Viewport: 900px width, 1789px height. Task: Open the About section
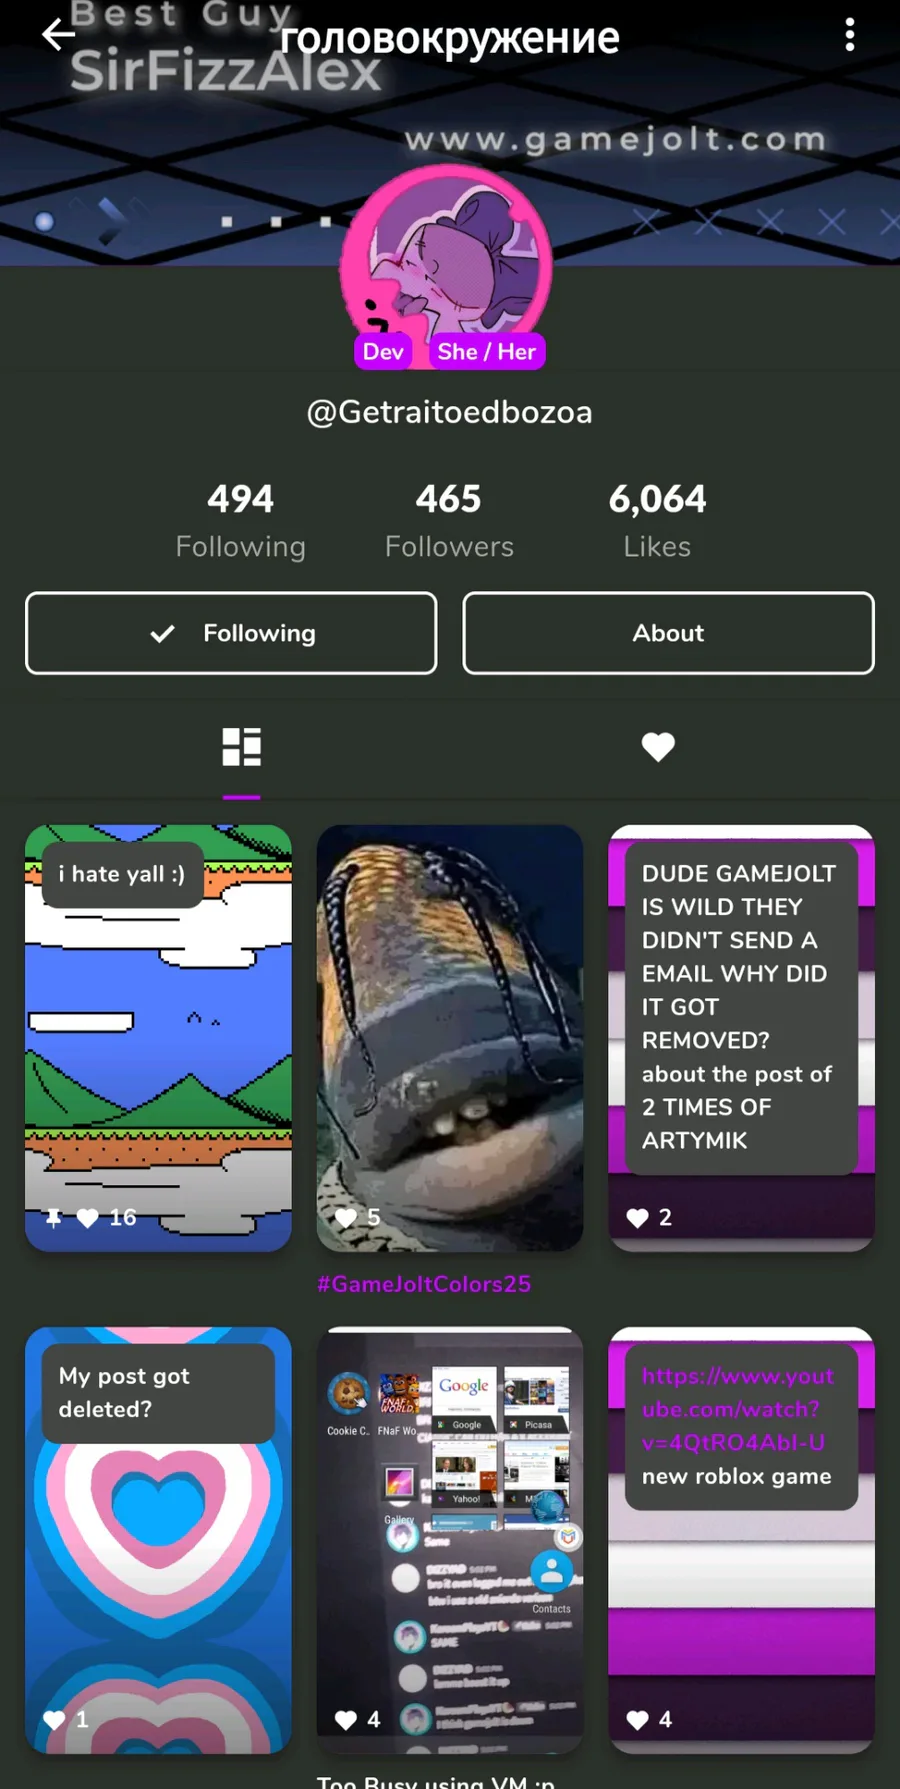pyautogui.click(x=668, y=633)
